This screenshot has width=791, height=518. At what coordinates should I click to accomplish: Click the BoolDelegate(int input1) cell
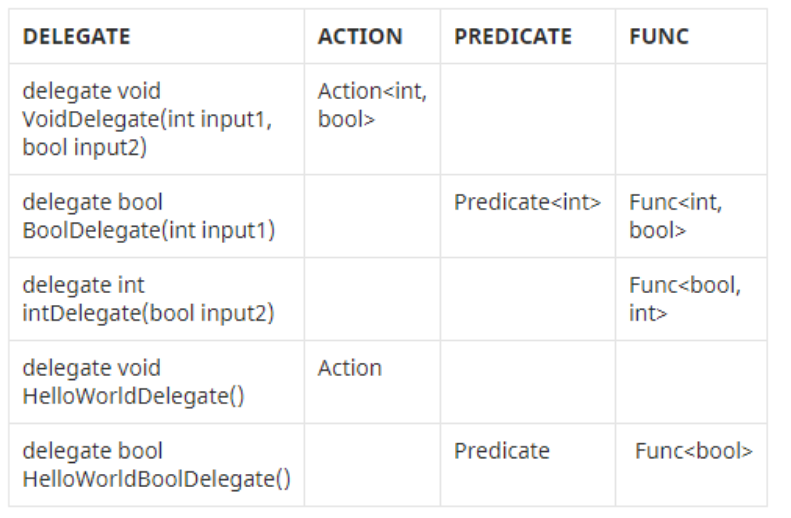click(156, 216)
